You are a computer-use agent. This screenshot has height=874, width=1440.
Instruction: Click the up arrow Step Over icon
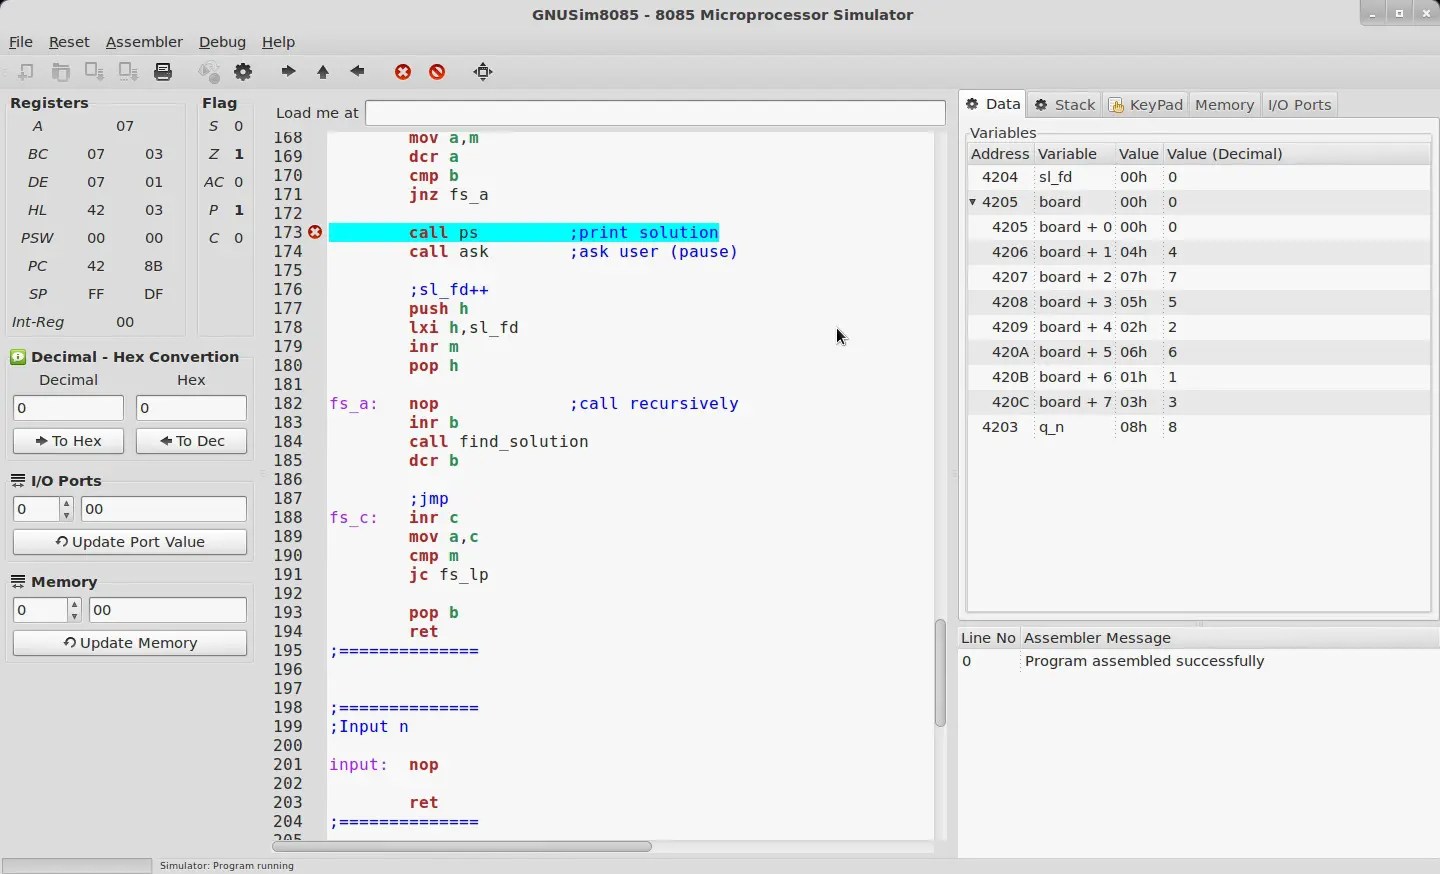tap(323, 72)
